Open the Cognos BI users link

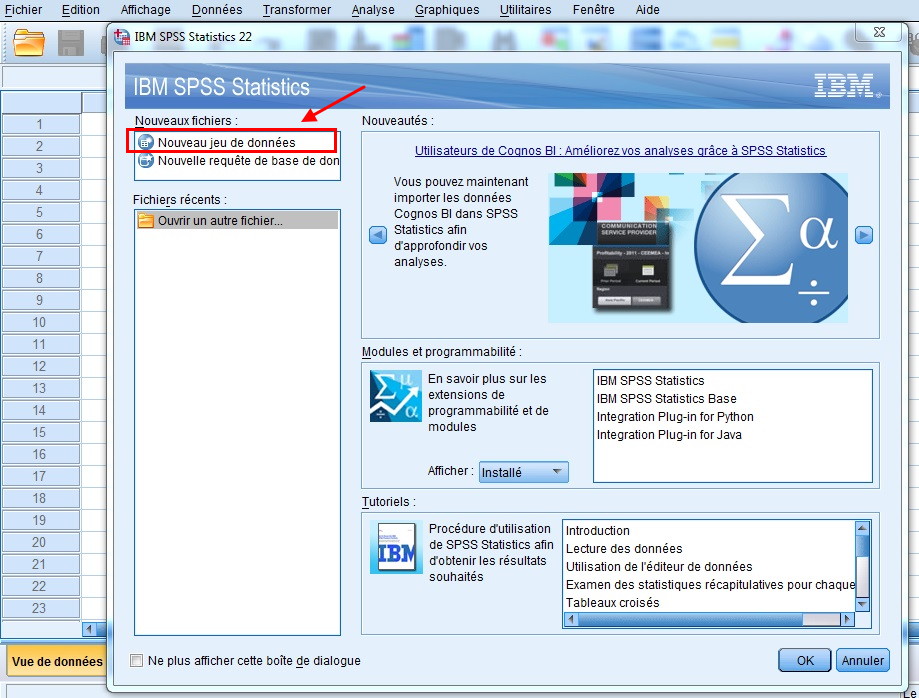[x=620, y=151]
